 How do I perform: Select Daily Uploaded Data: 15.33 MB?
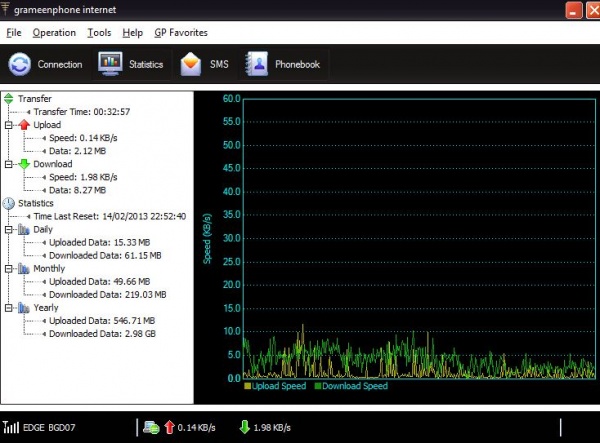tap(99, 242)
